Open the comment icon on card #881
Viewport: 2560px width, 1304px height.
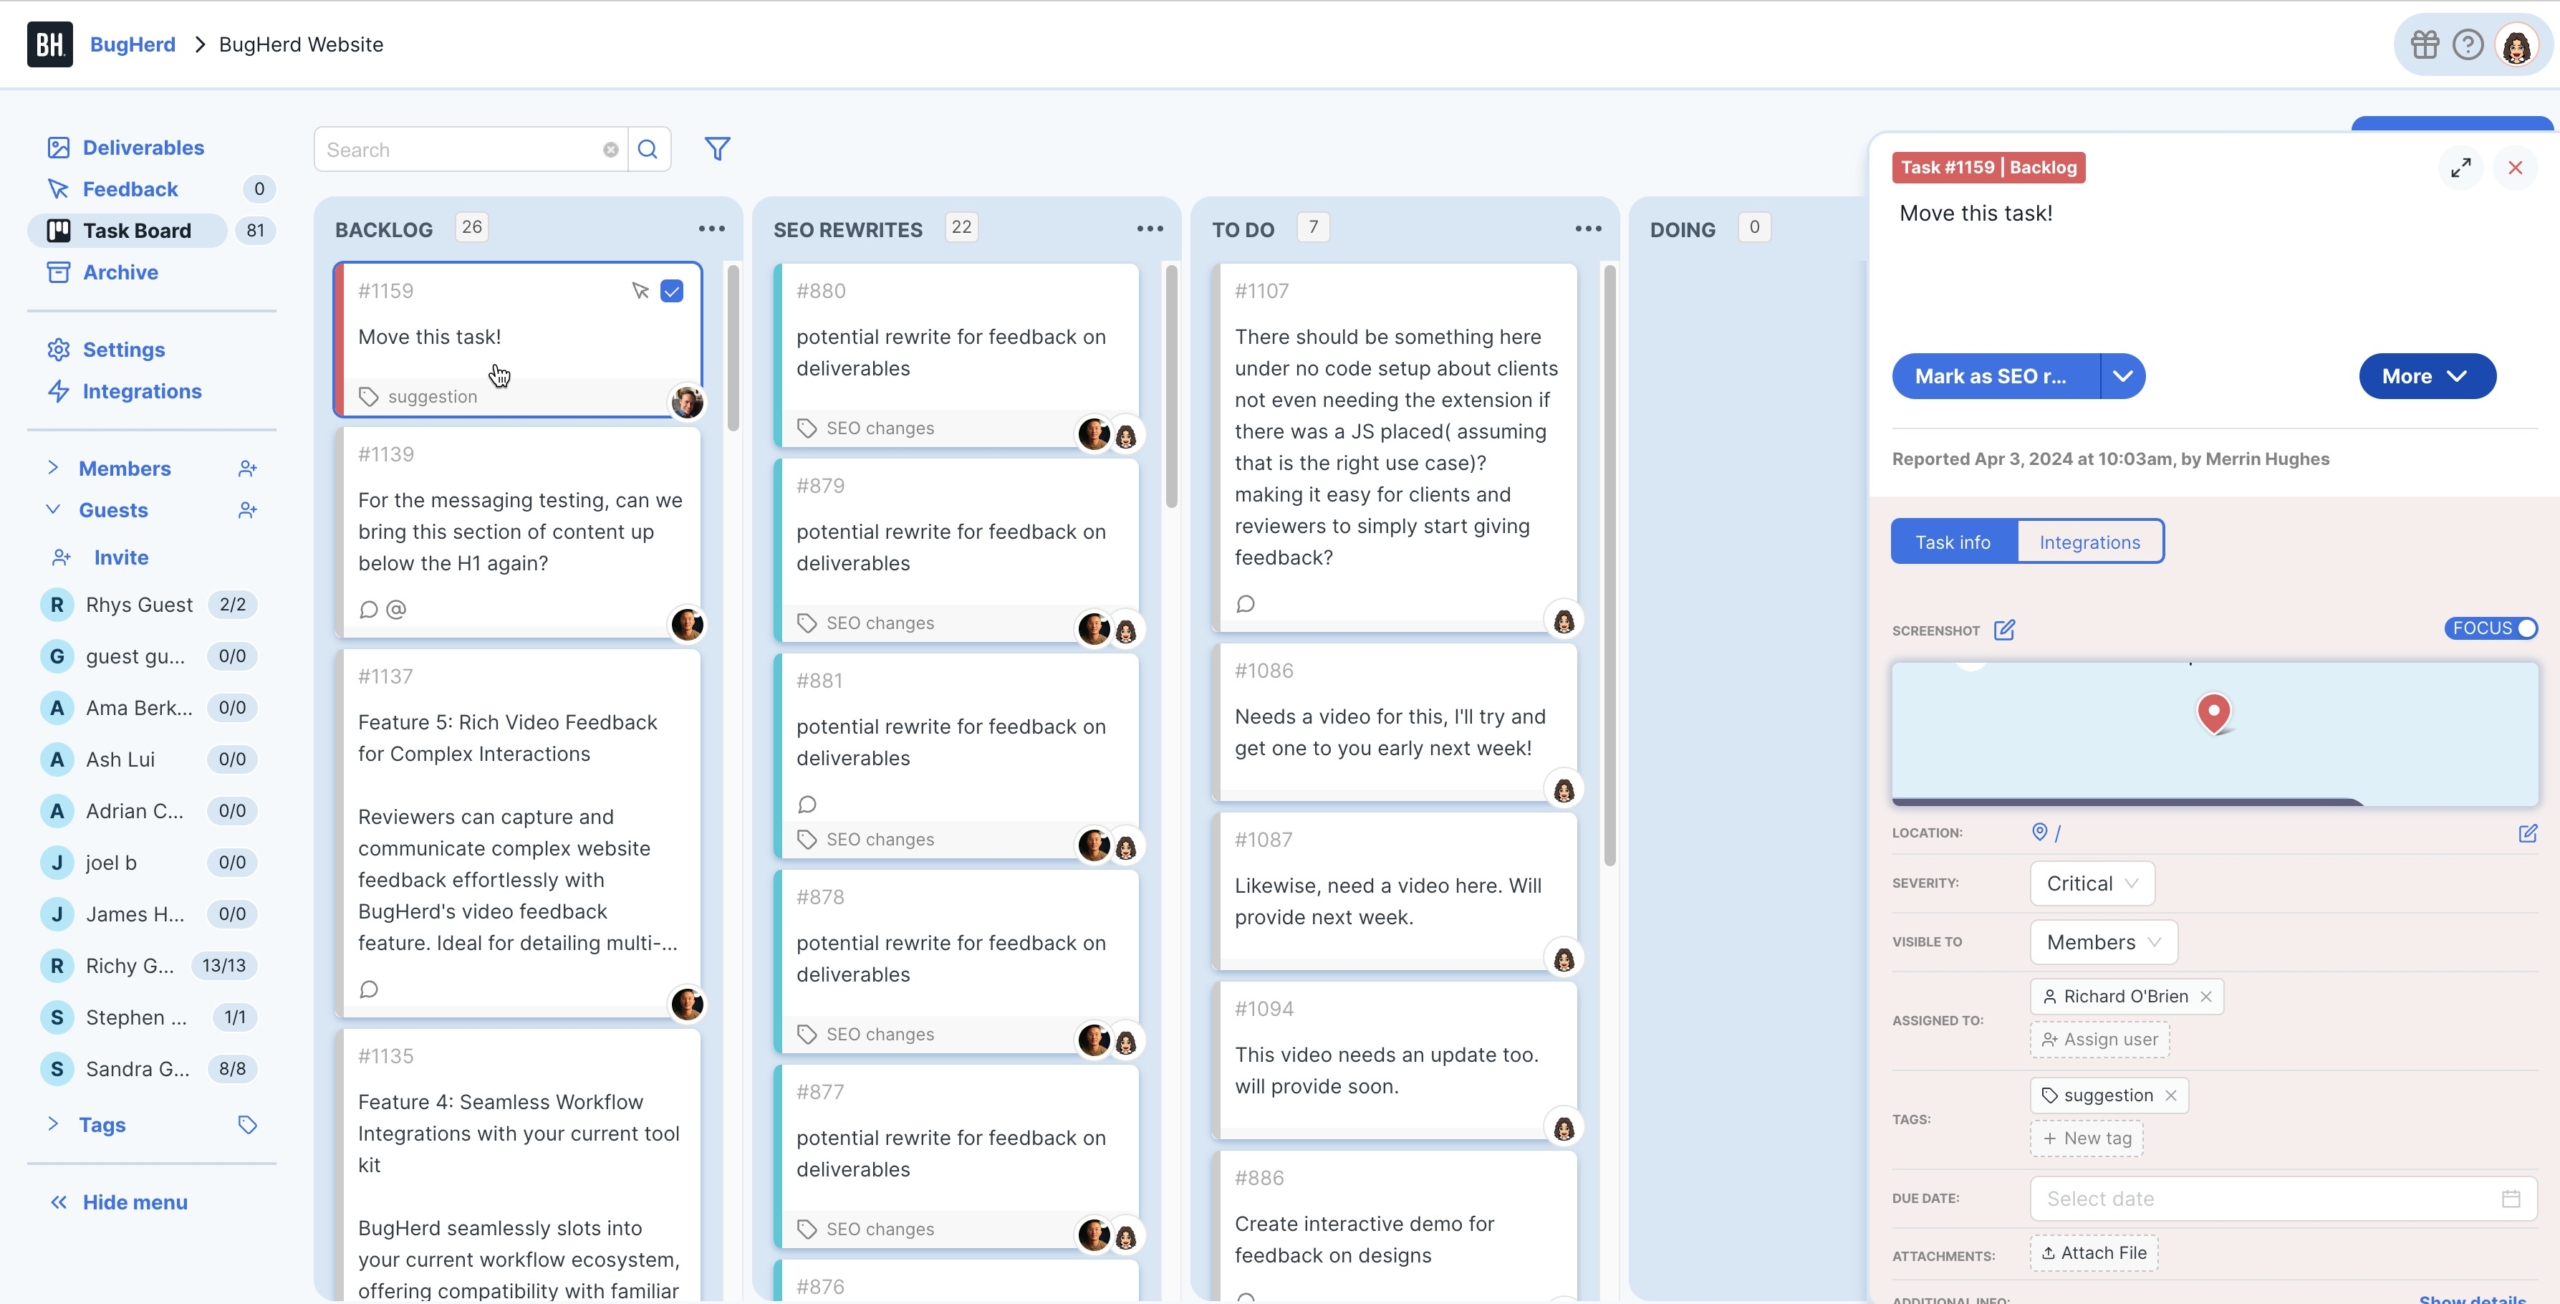coord(807,804)
